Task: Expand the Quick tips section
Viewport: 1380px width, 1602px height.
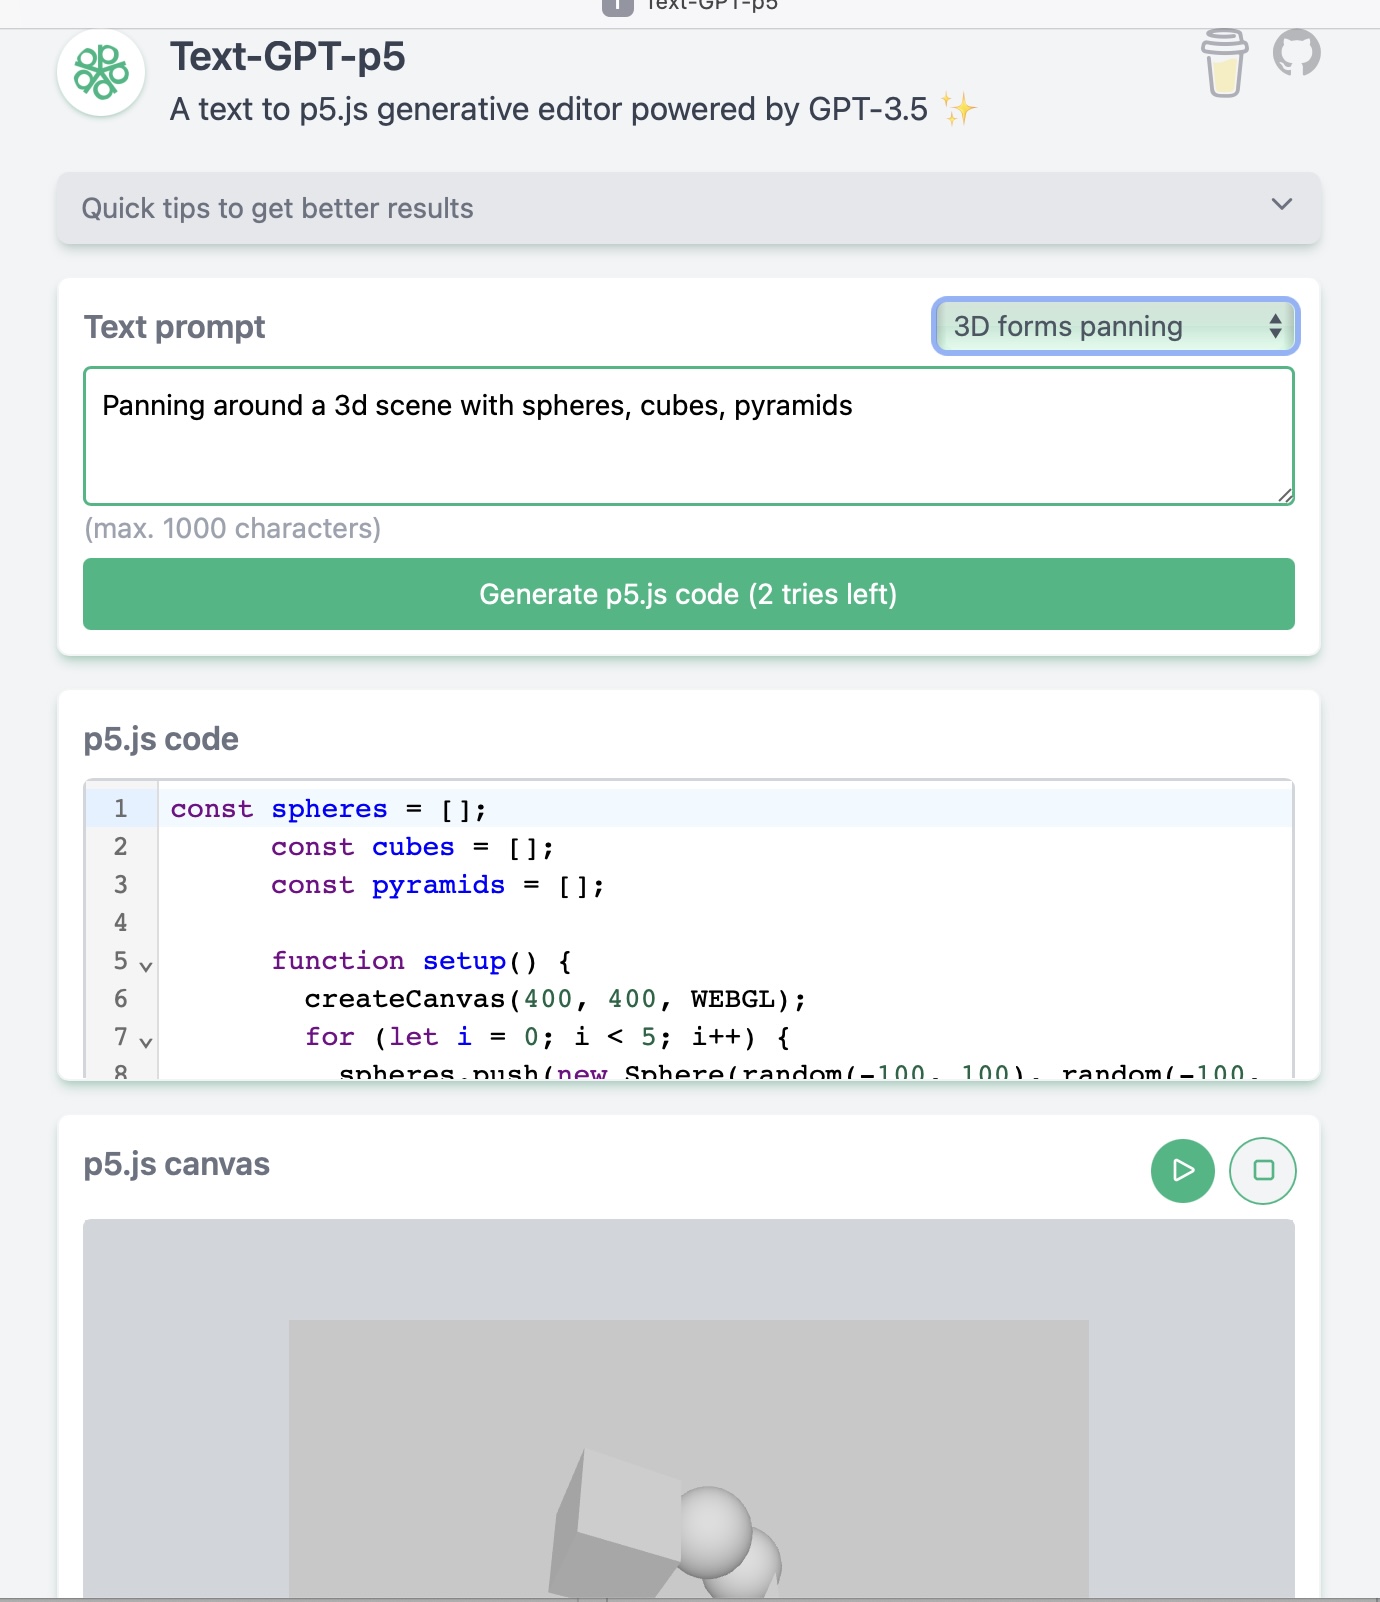Action: (x=1280, y=204)
